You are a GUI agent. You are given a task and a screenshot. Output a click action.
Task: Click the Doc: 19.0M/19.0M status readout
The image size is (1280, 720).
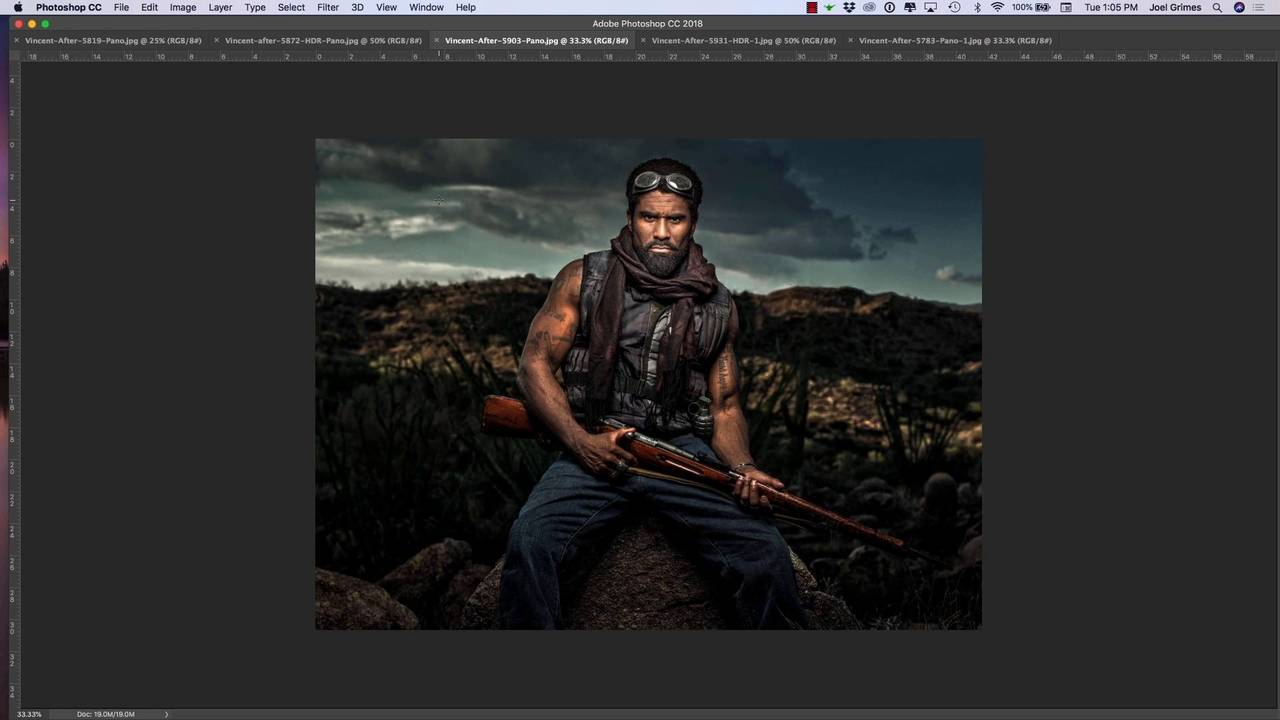(x=105, y=714)
